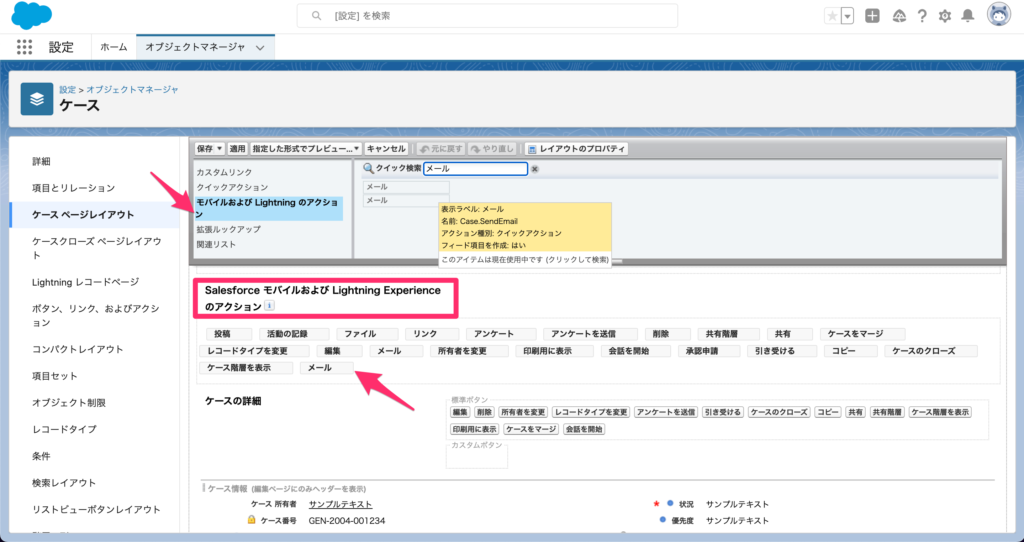The image size is (1024, 542).
Task: Select the 活動の記録 action
Action: click(294, 334)
